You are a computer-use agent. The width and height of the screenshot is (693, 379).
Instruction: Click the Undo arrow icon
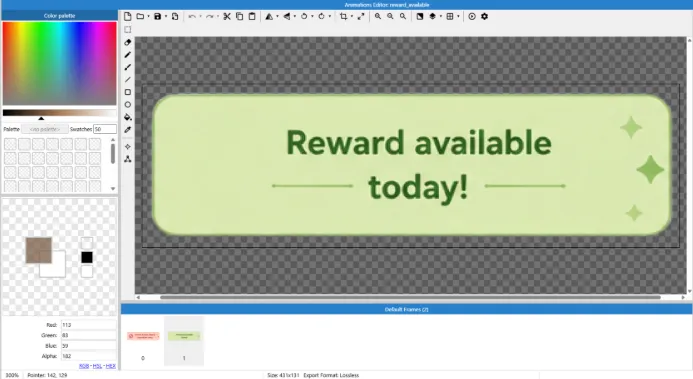tap(192, 16)
